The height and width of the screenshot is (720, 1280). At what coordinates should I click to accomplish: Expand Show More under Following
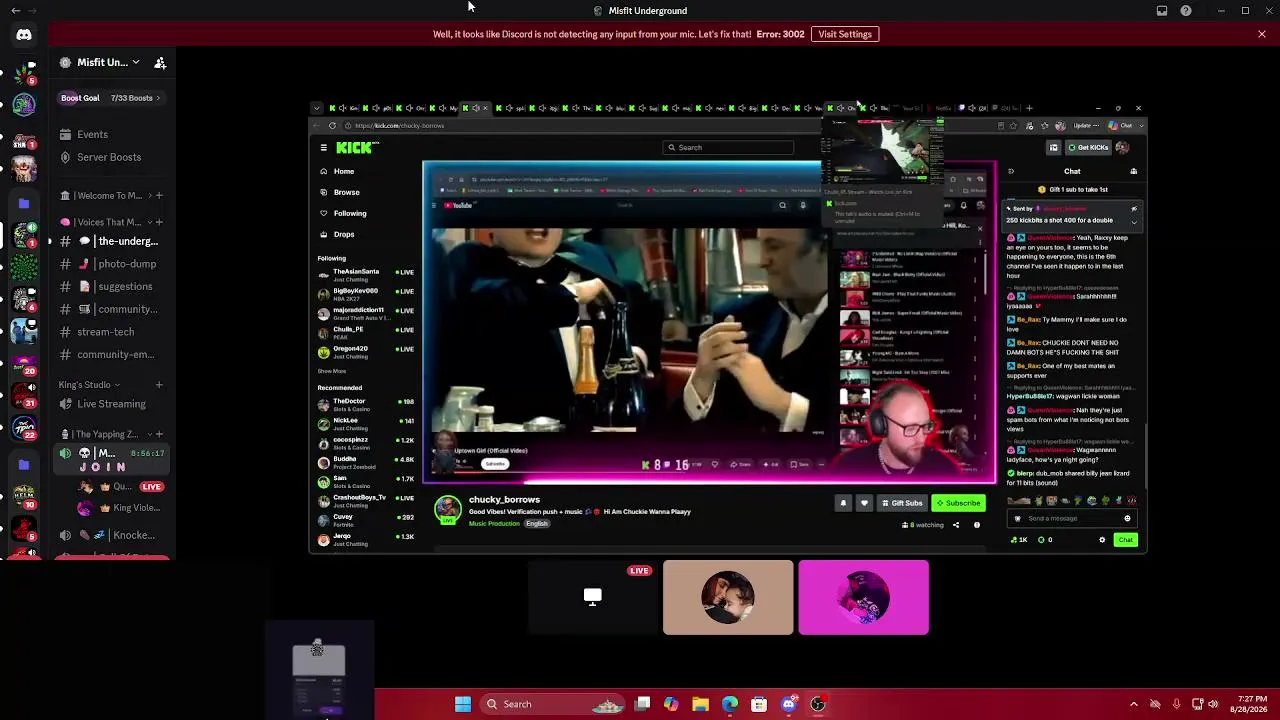(x=332, y=371)
